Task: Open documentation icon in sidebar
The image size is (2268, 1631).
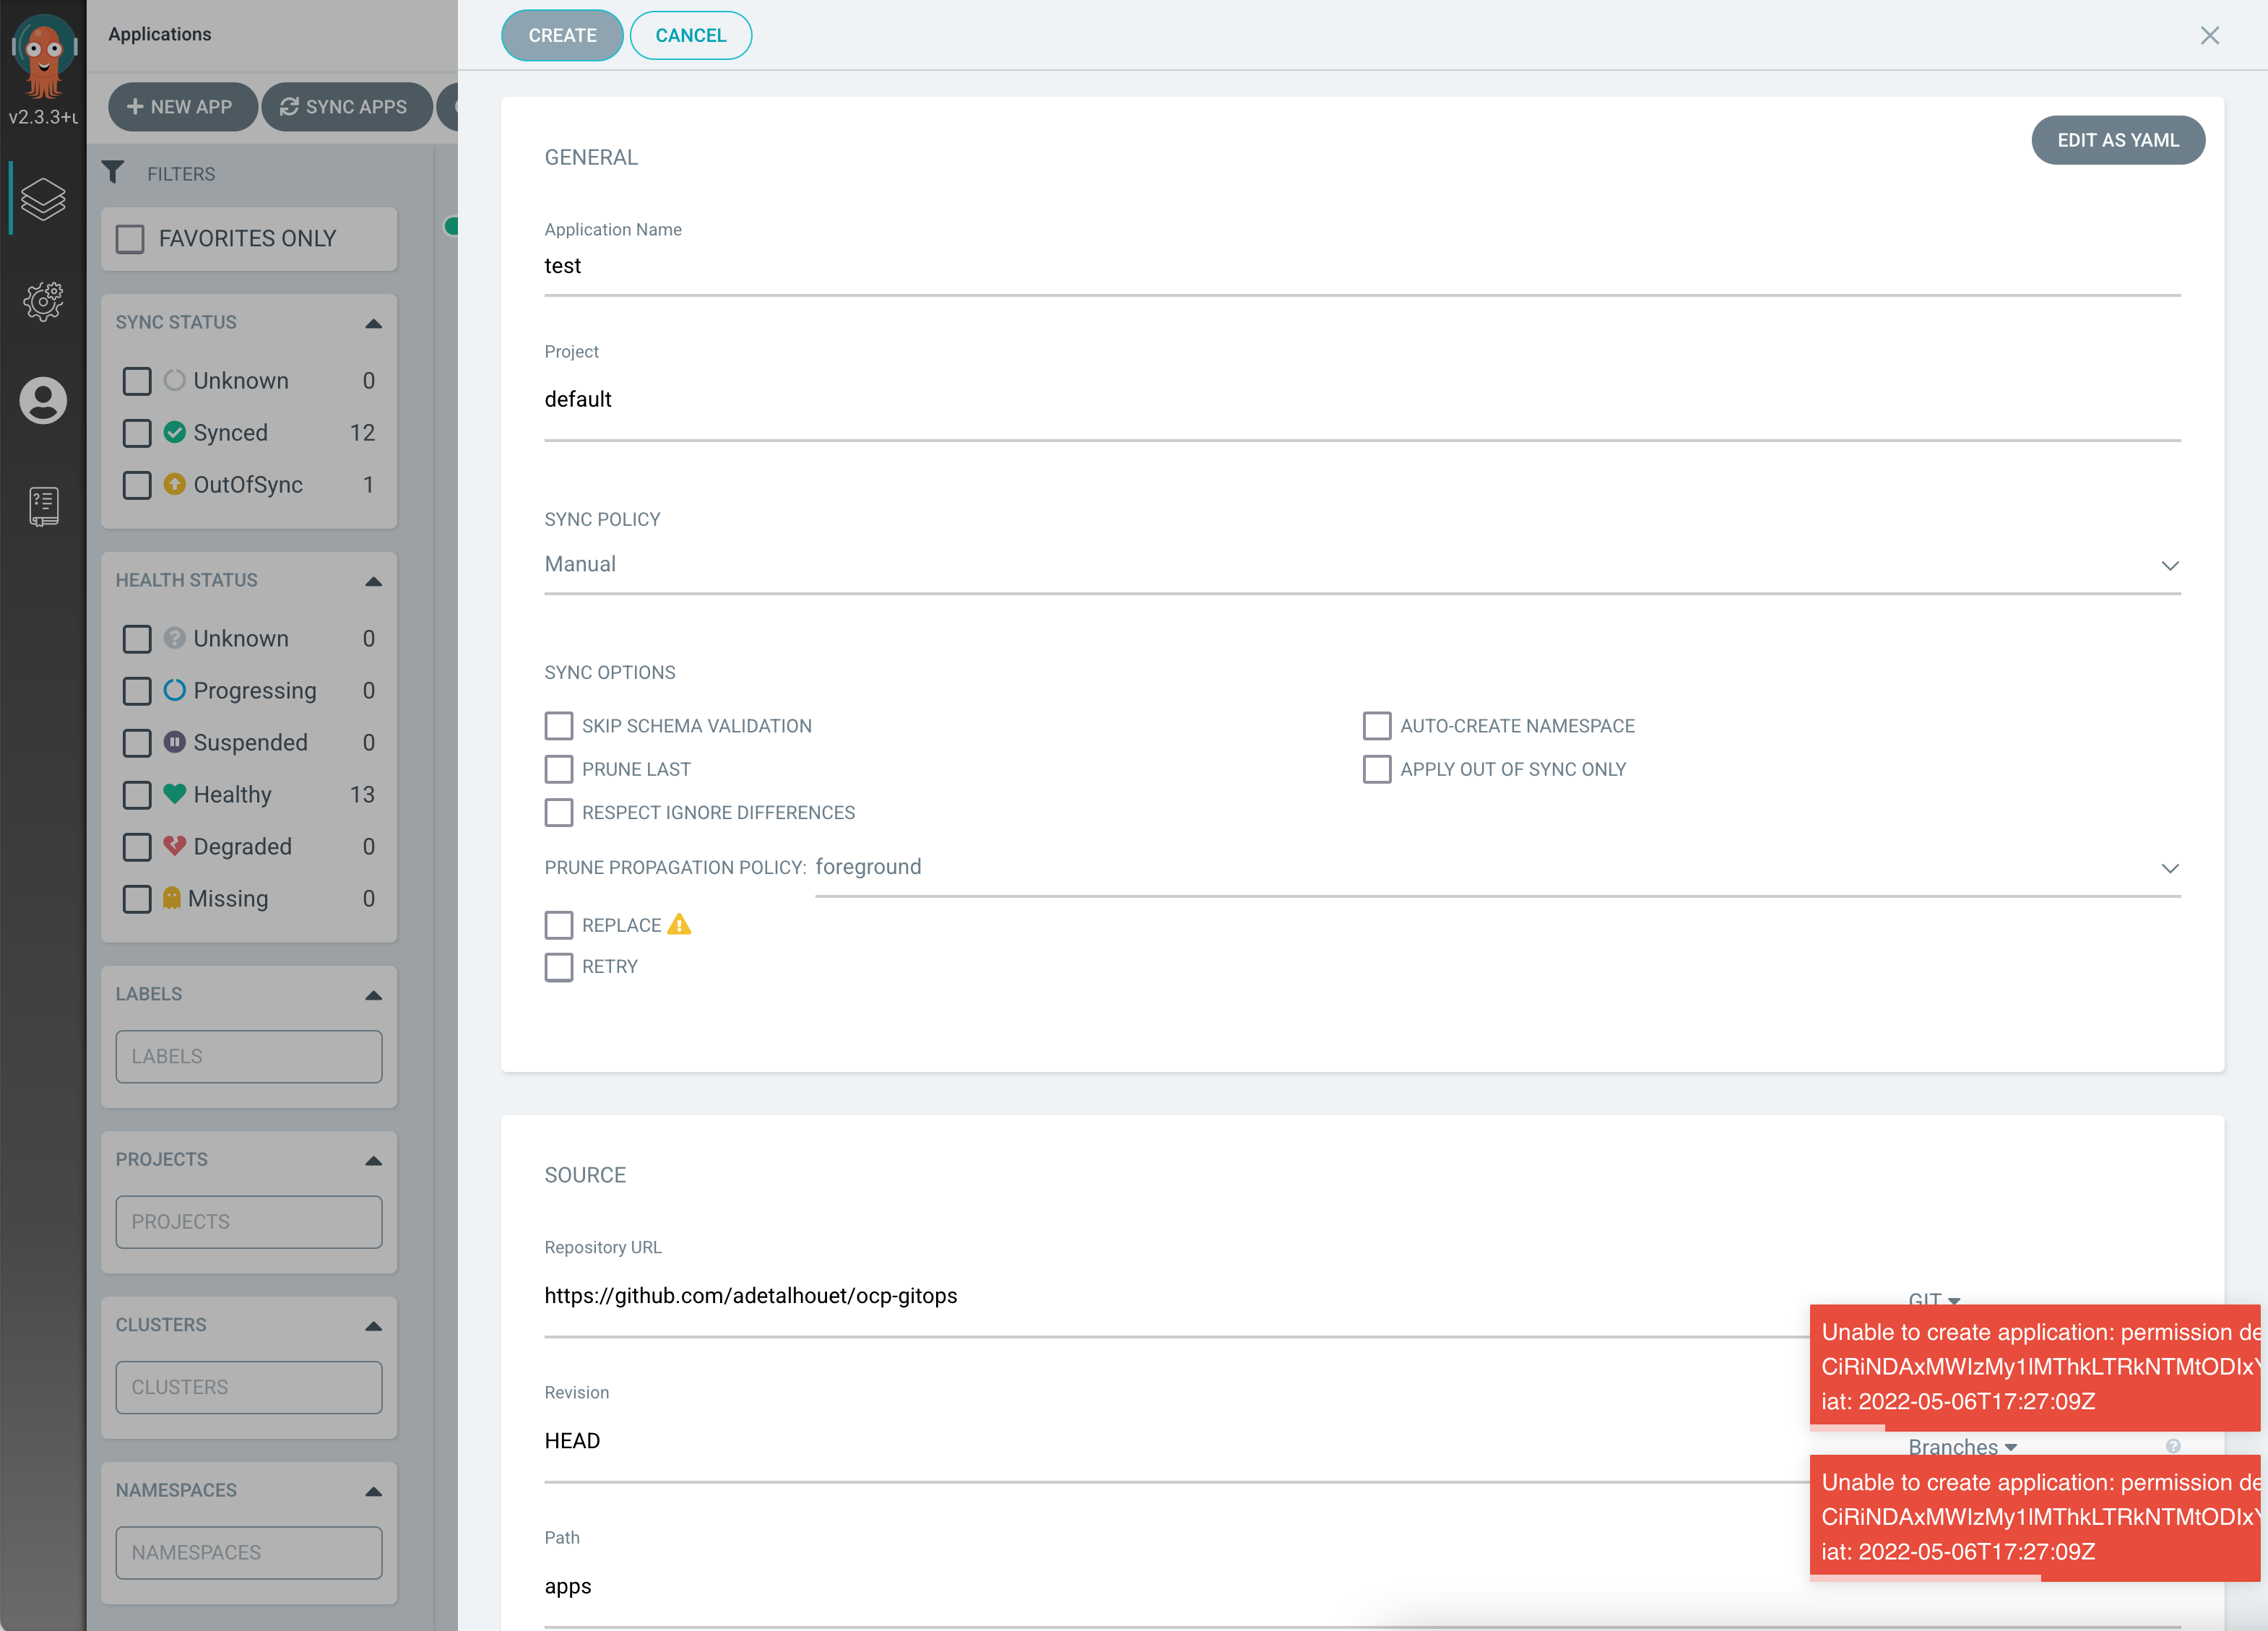Action: tap(43, 506)
